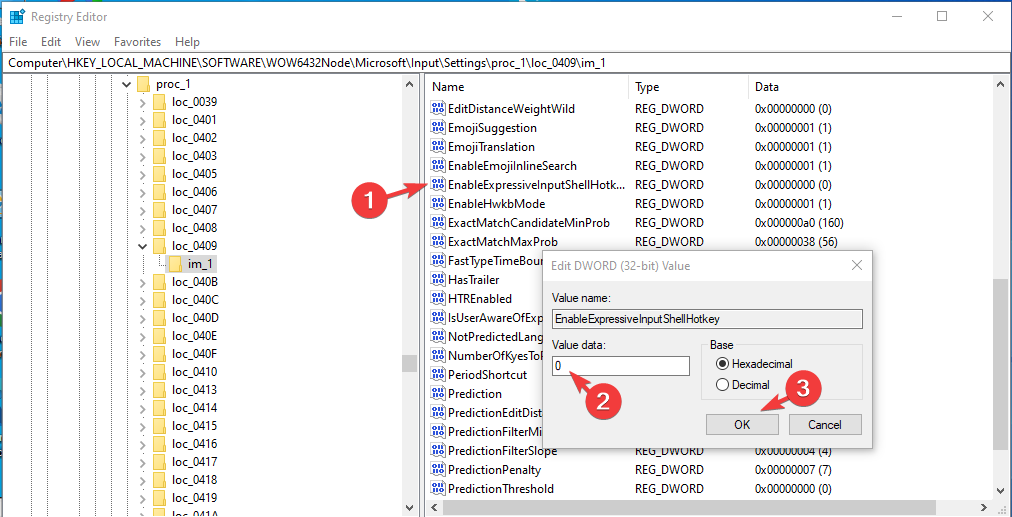Click the values pane horizontal scroll-left arrow
1012x517 pixels.
coord(434,507)
